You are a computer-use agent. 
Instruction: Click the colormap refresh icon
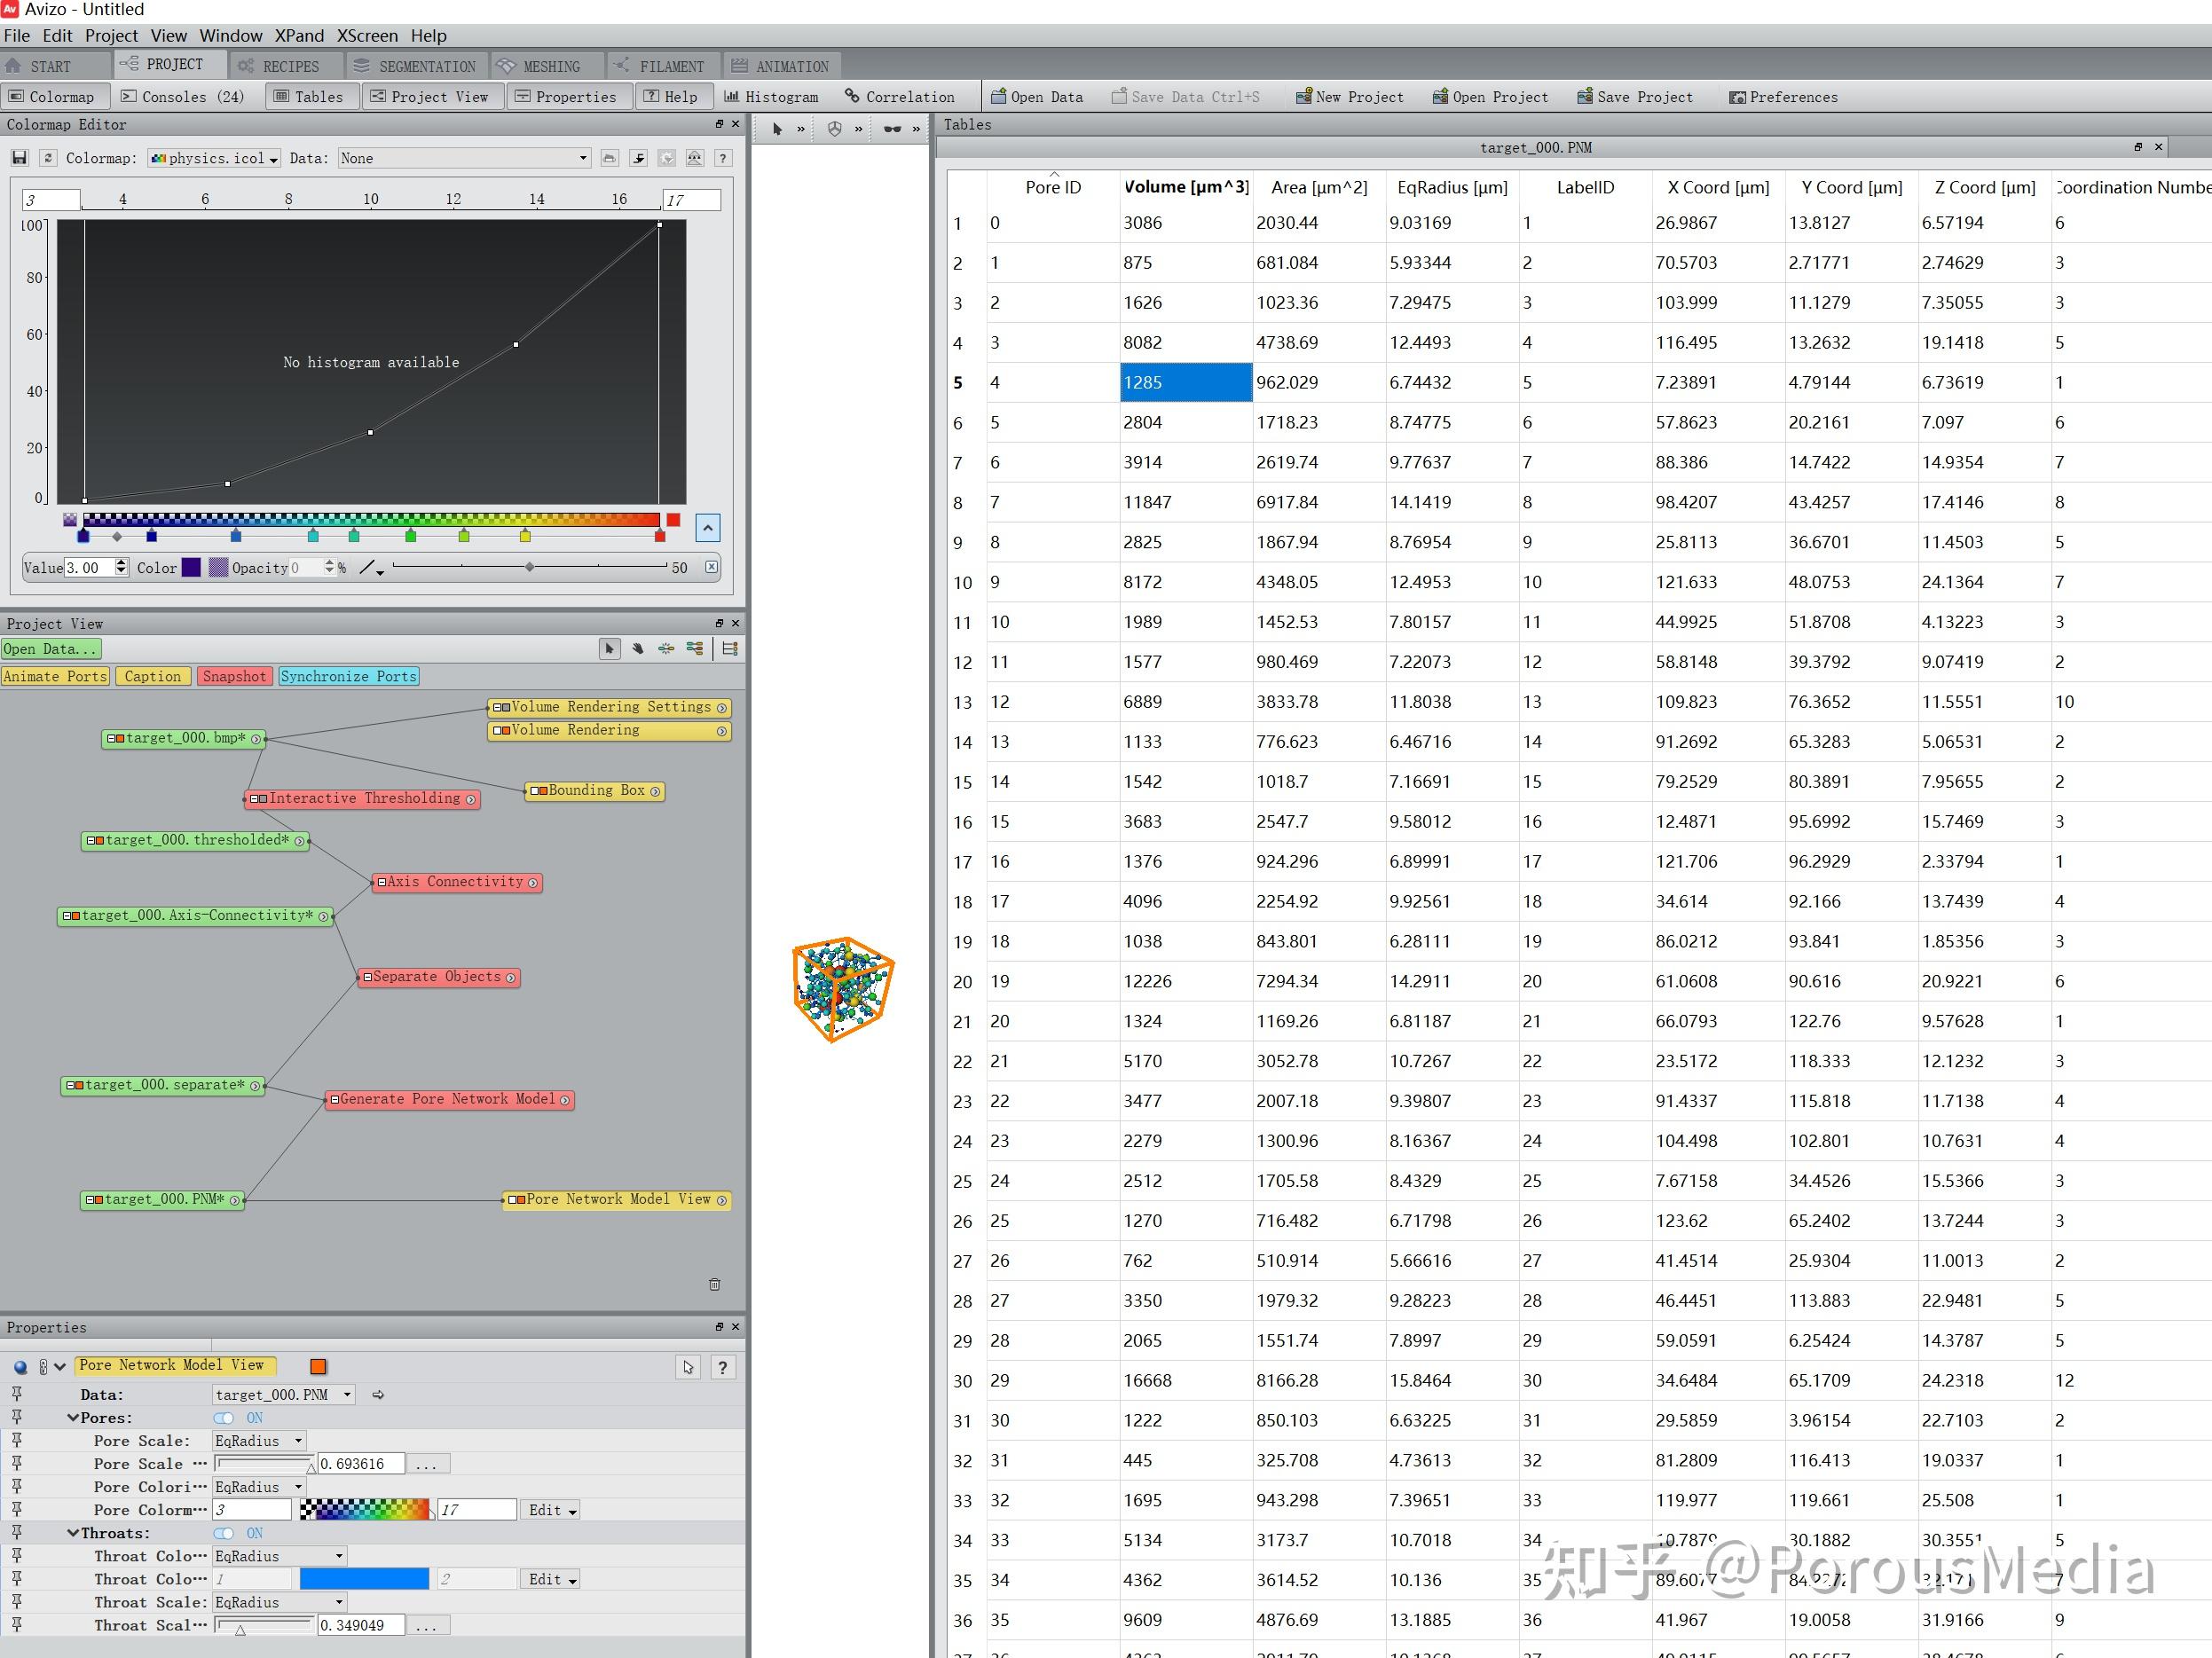47,158
